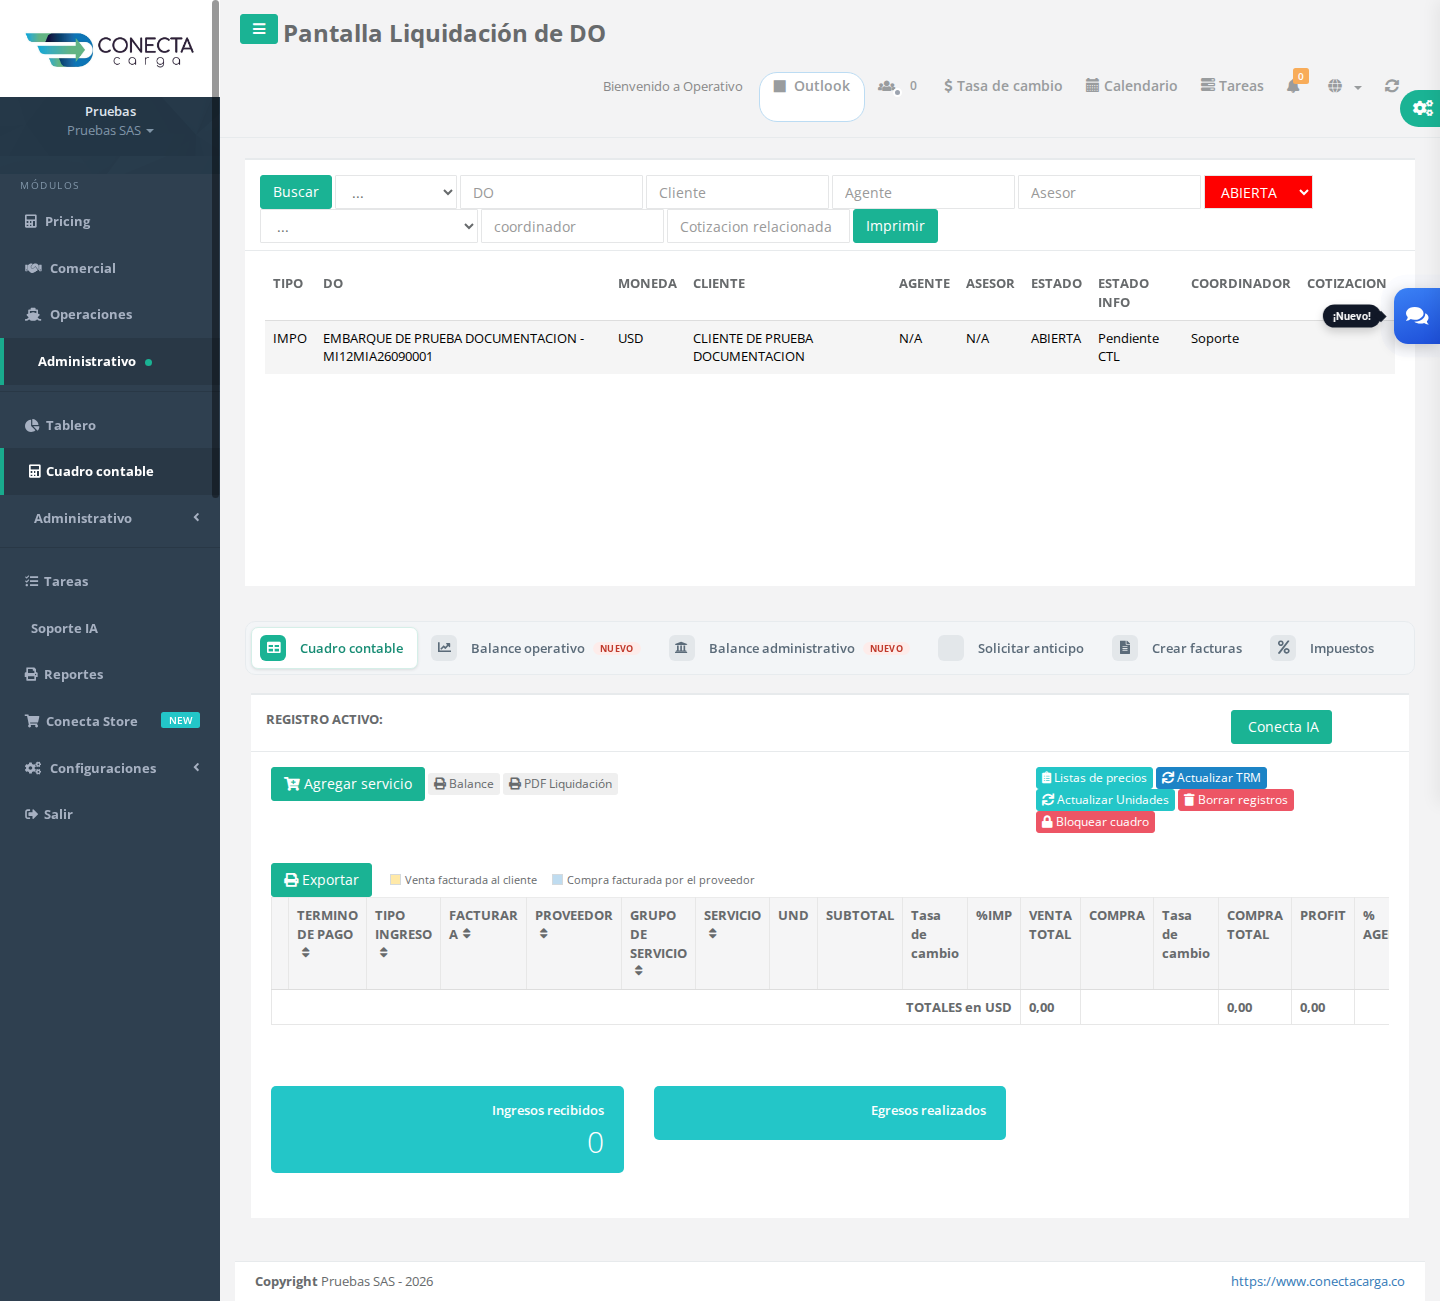The height and width of the screenshot is (1301, 1440).
Task: Click the Imprimir button
Action: [895, 226]
